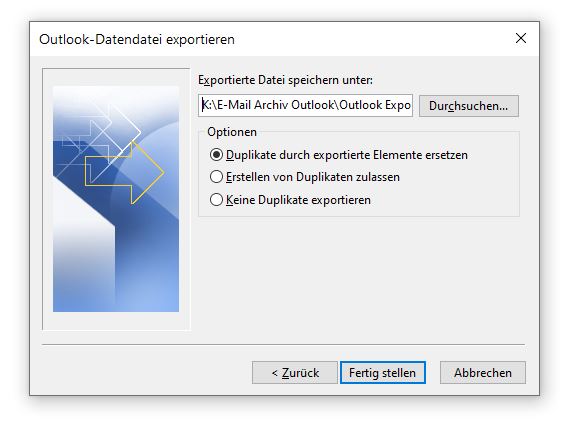Open the file browser via Durchsuchen...
The image size is (569, 423).
pyautogui.click(x=468, y=106)
